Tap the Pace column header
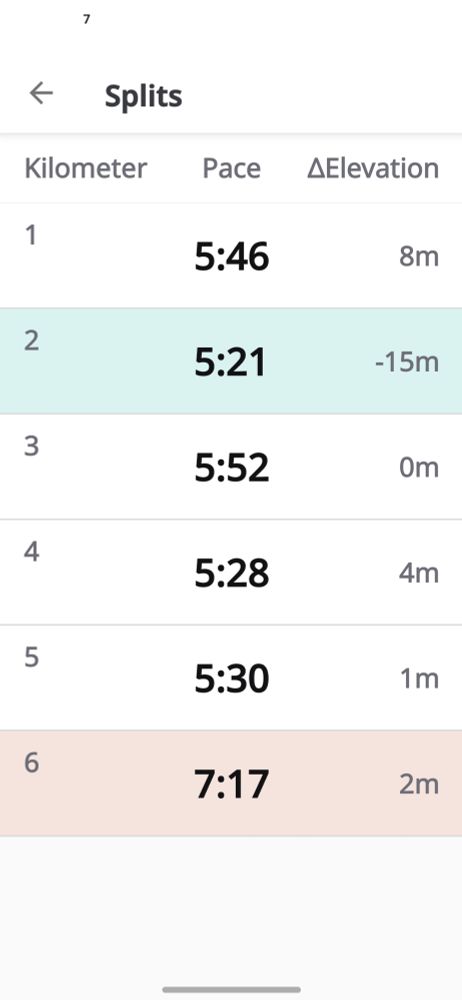 click(232, 168)
